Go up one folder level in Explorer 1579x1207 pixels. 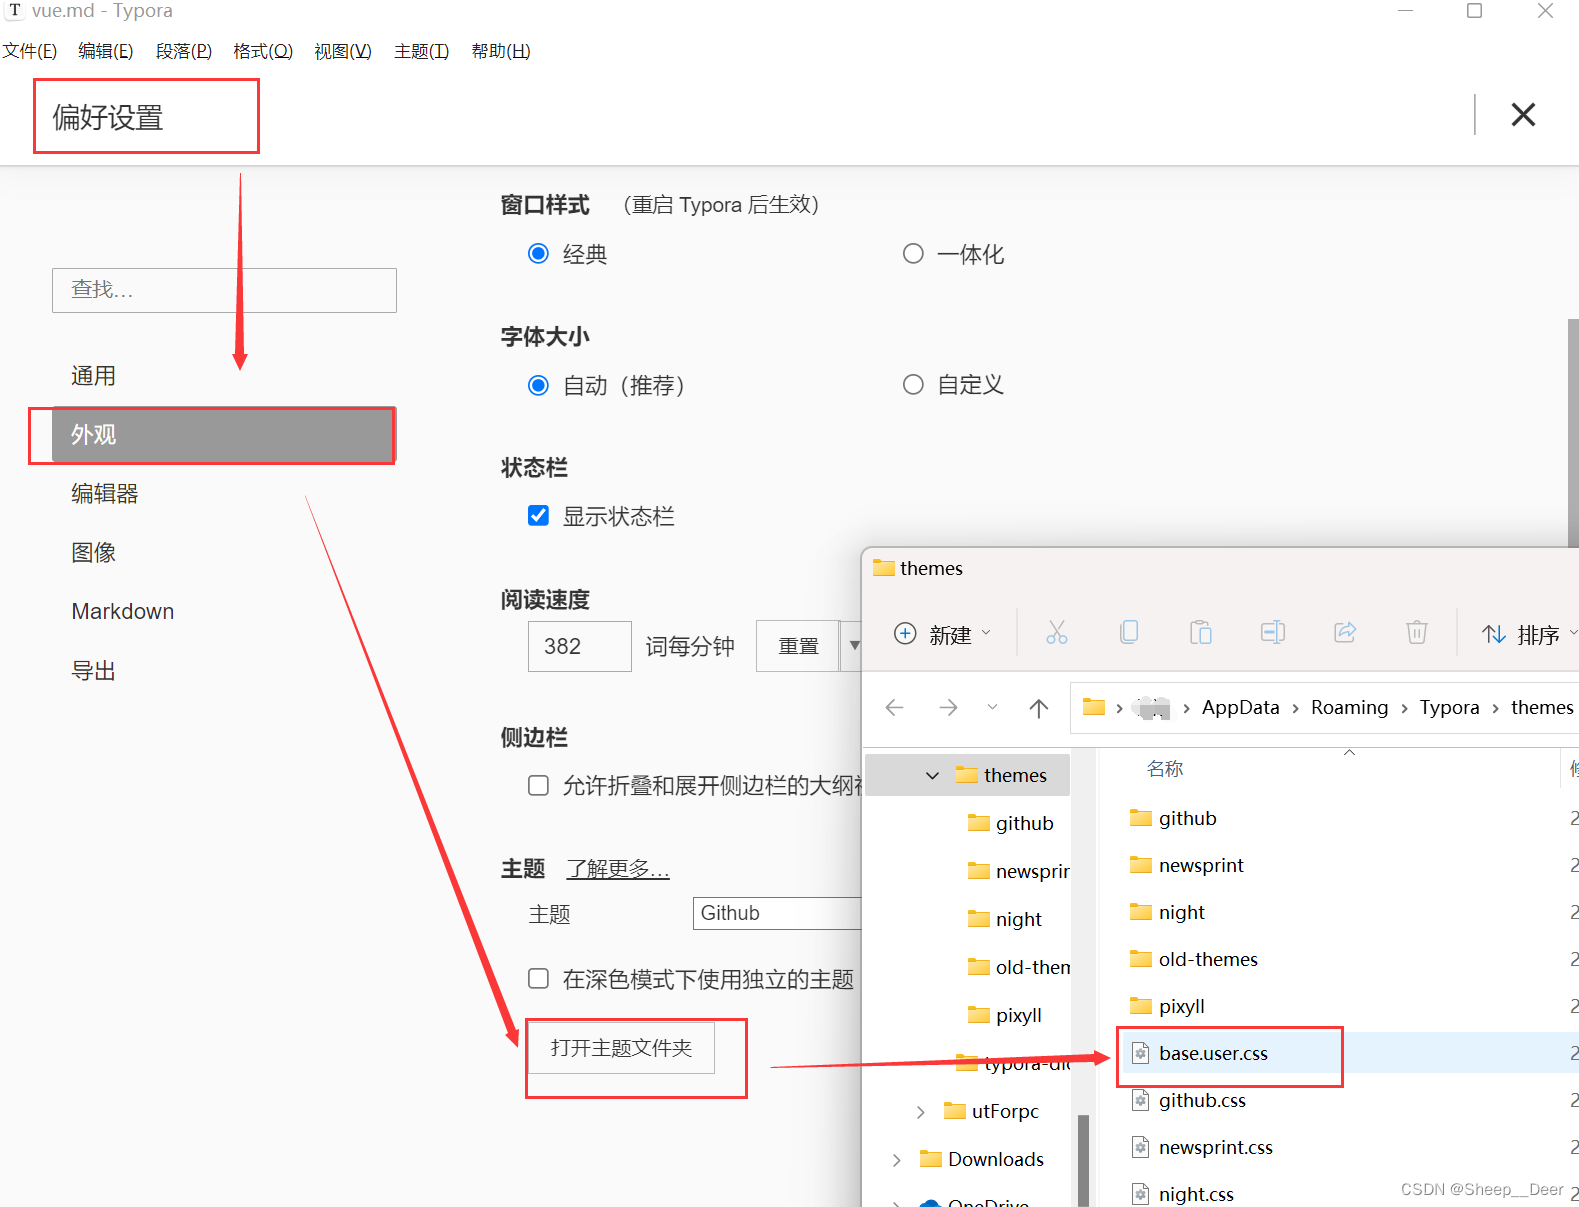[x=1039, y=708]
